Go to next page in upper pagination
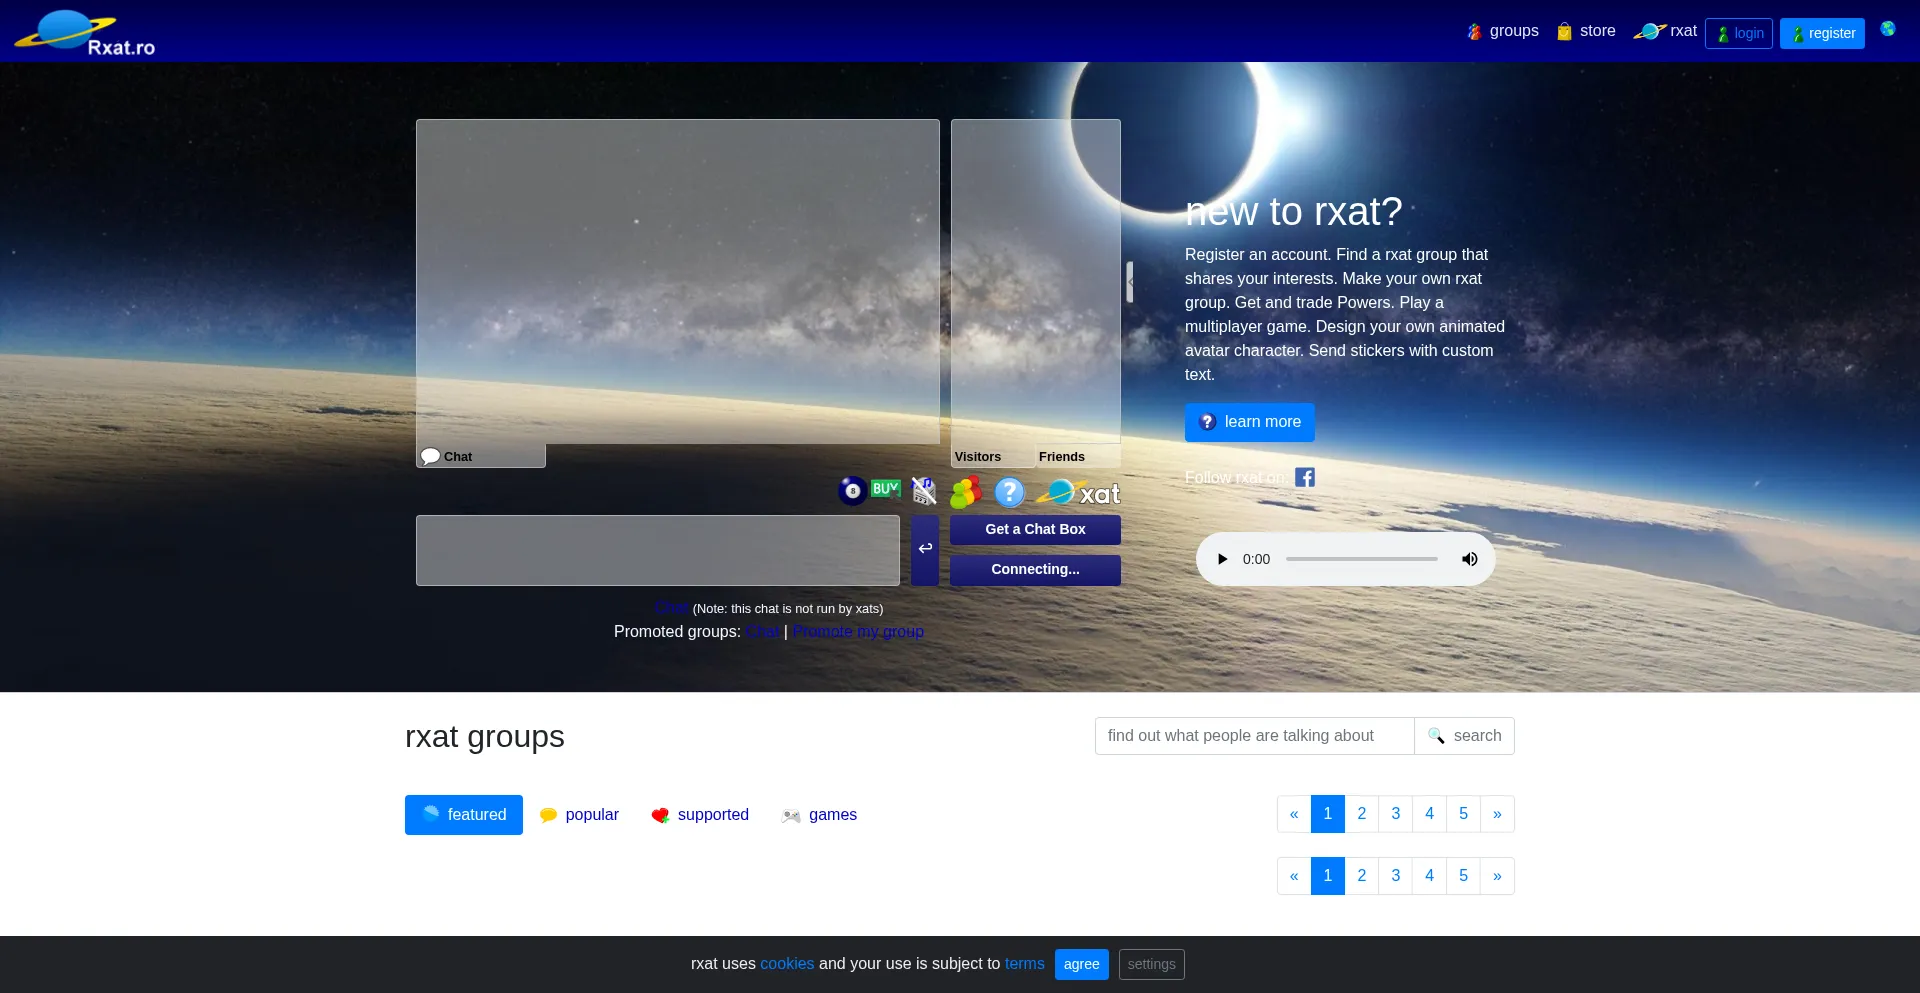The image size is (1920, 993). coord(1497,814)
